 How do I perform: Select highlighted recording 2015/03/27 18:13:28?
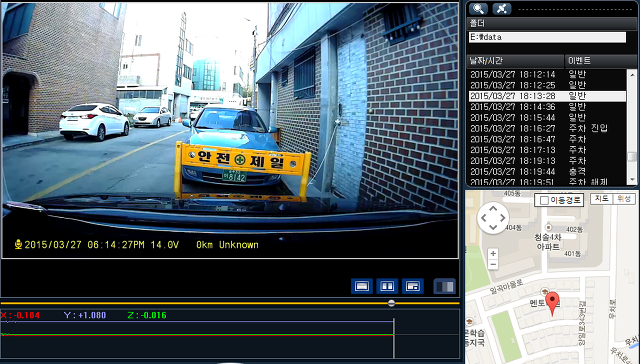pos(547,96)
